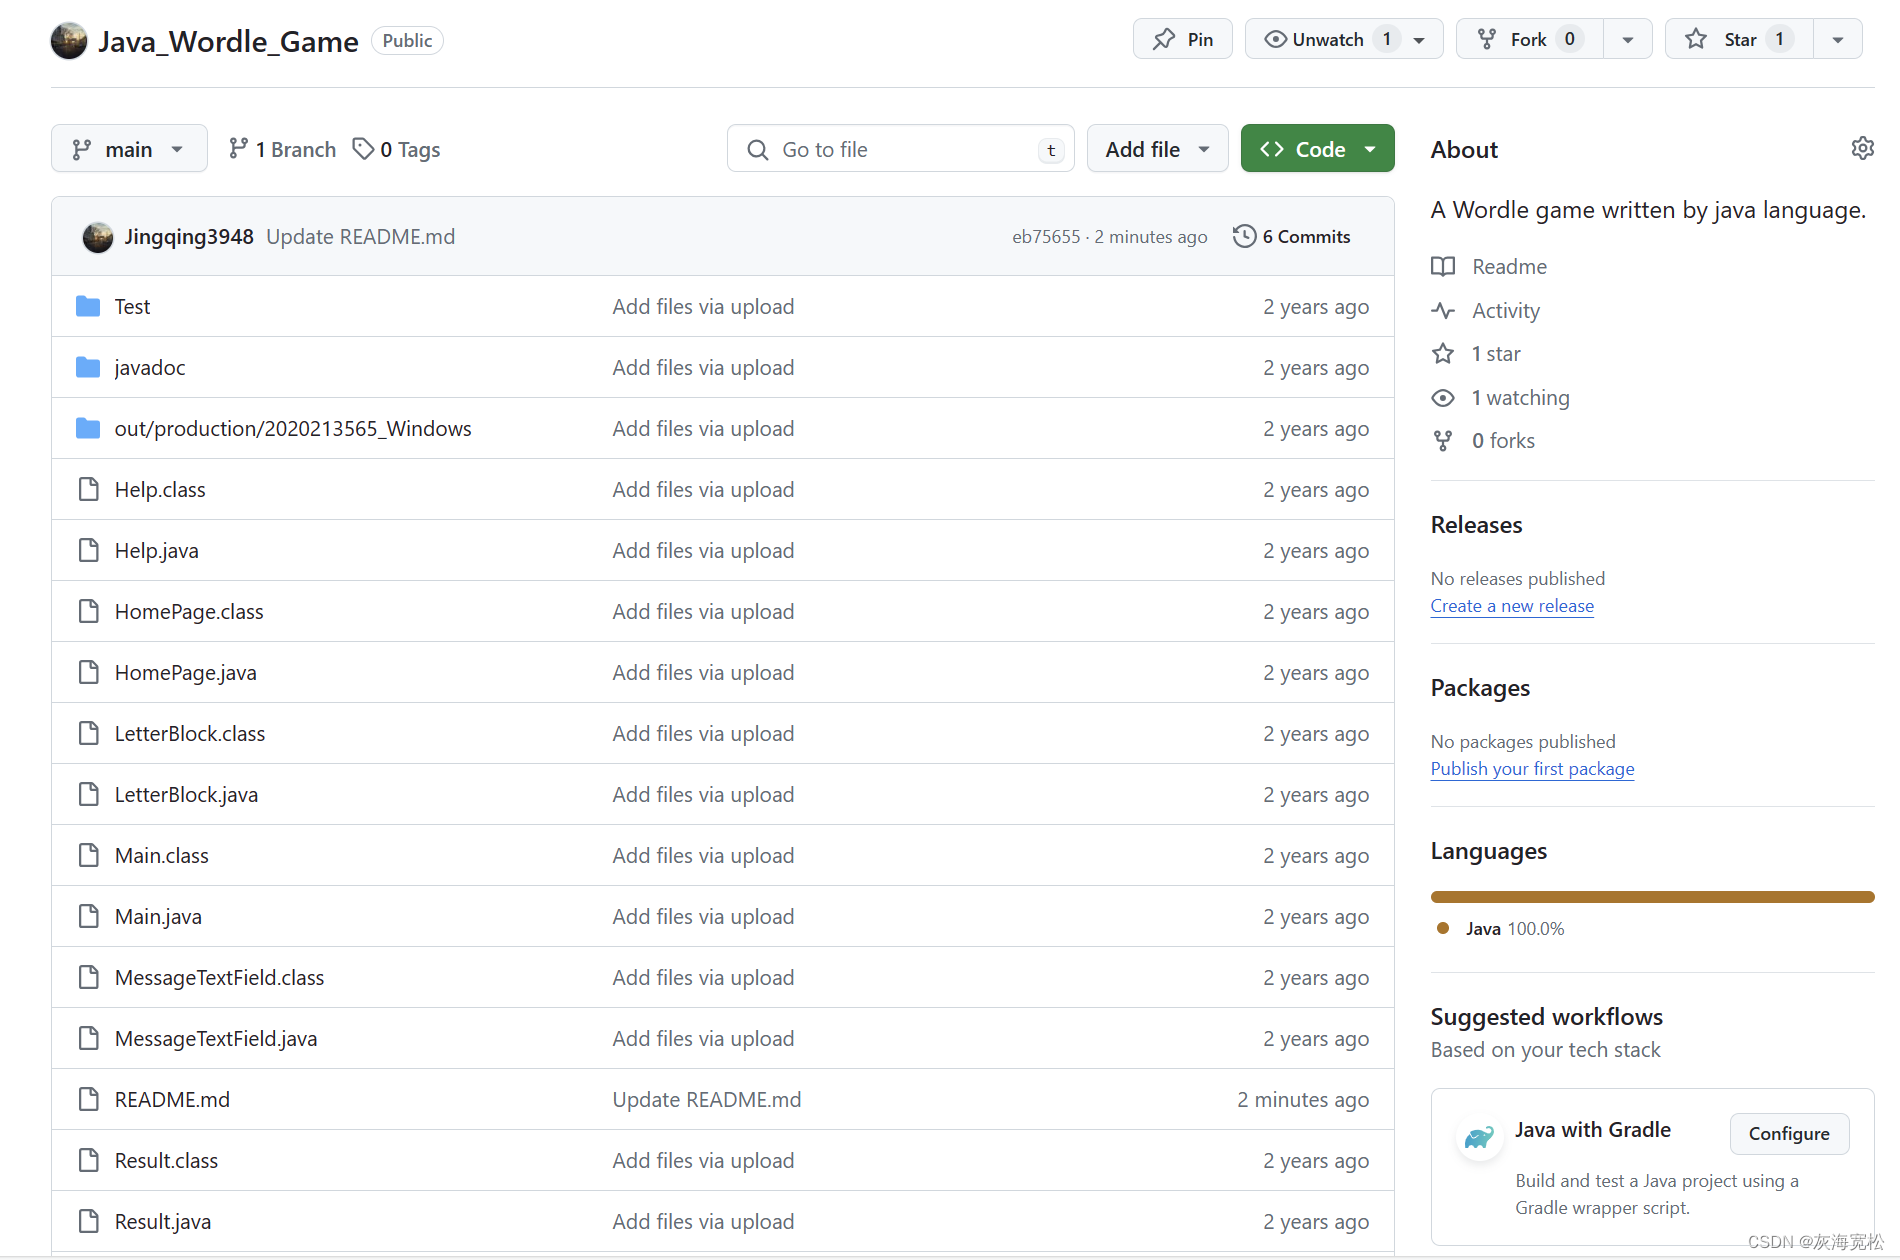Click the Gradle elephant icon

point(1479,1137)
